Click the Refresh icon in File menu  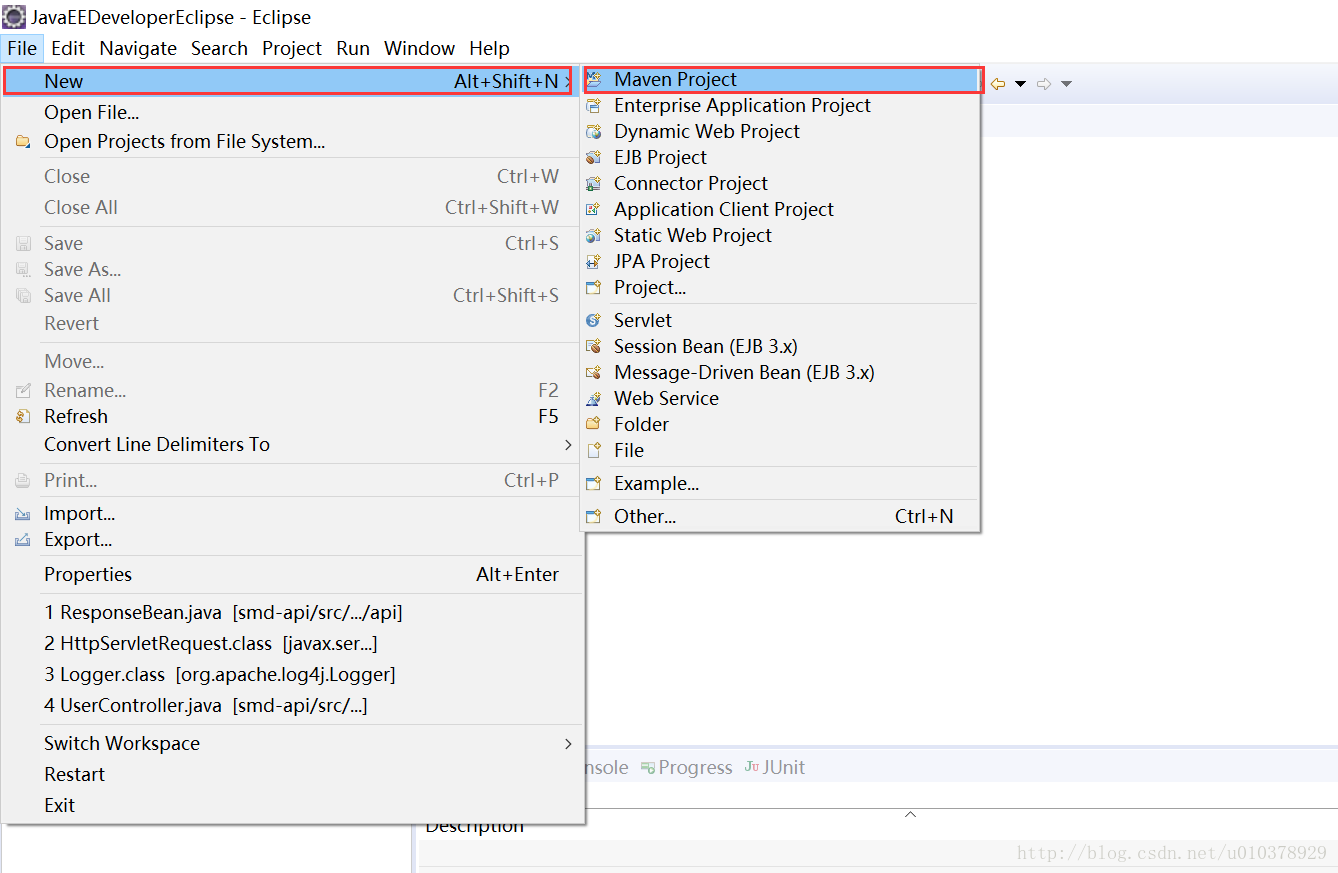tap(23, 417)
